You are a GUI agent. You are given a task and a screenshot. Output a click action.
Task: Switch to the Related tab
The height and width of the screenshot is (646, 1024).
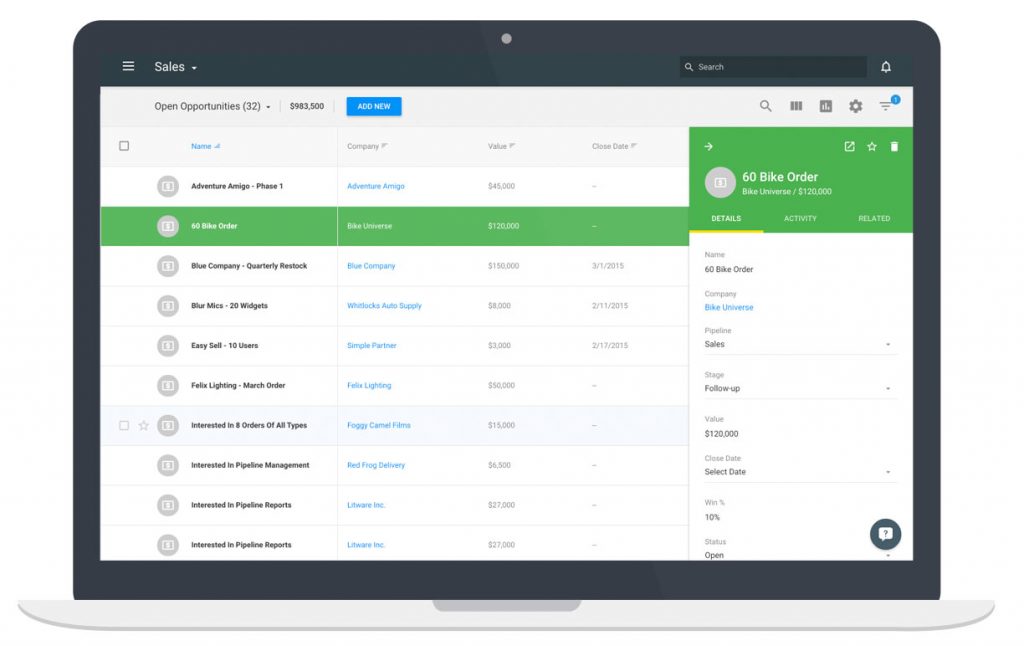[x=874, y=218]
